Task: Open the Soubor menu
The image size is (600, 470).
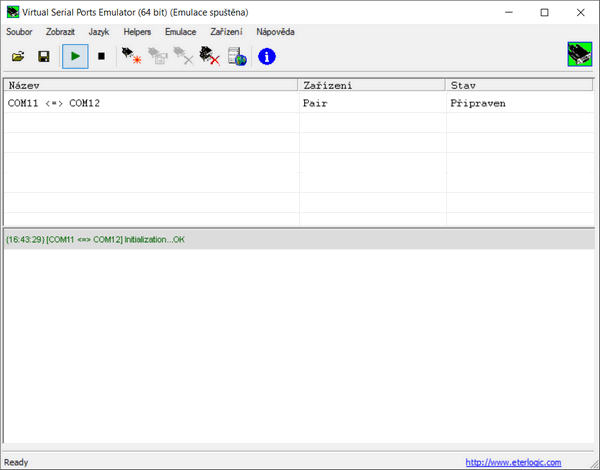Action: point(19,32)
